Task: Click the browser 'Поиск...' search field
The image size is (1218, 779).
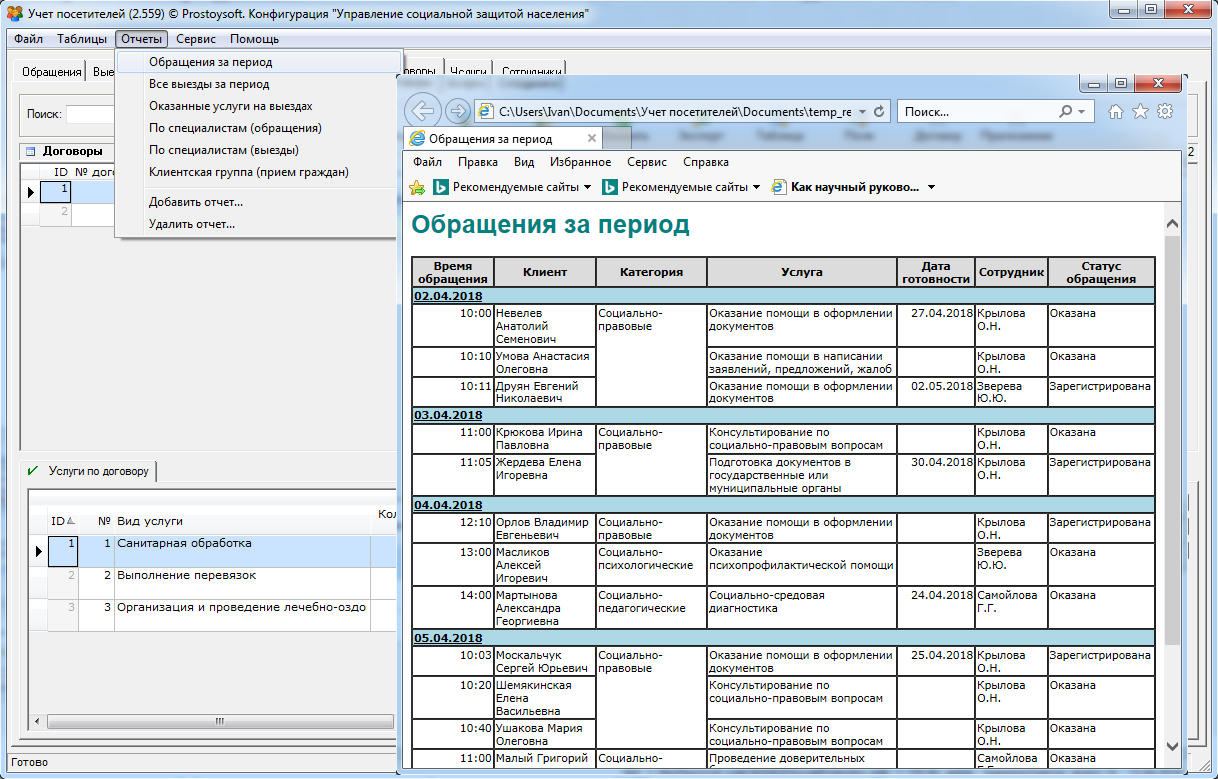Action: (x=975, y=112)
